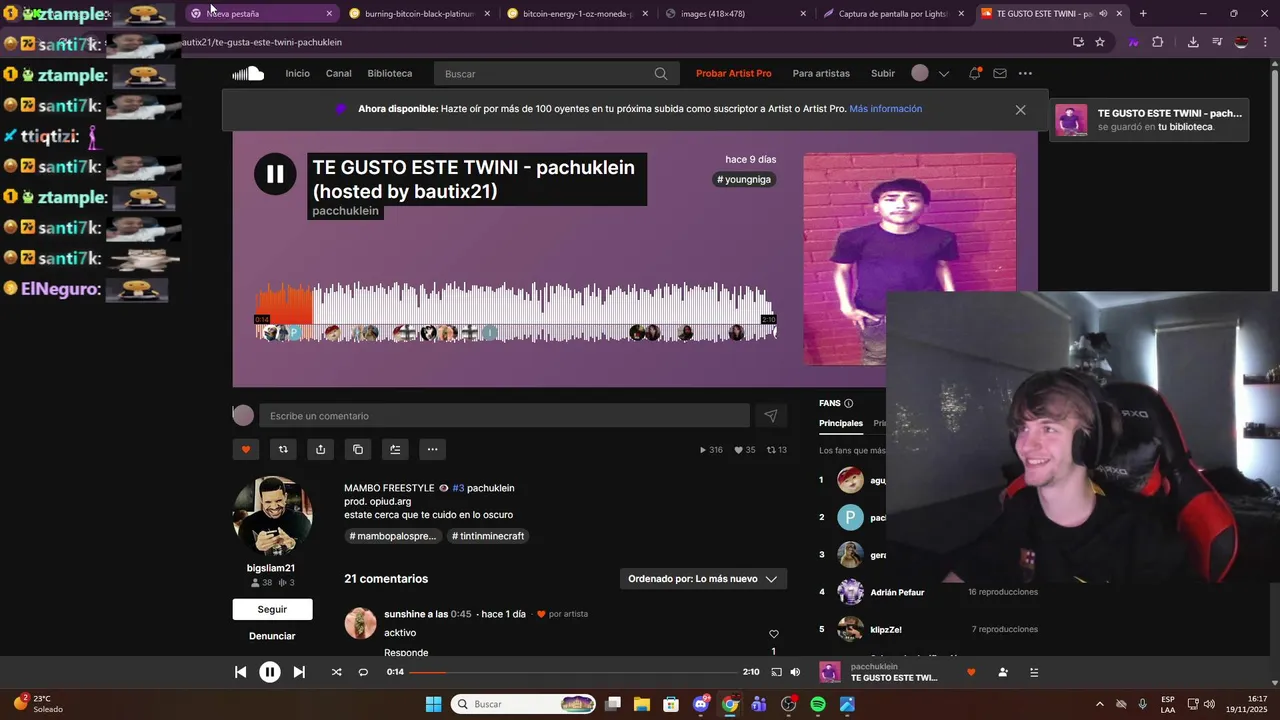The height and width of the screenshot is (720, 1280).
Task: Skip to previous track in player bar
Action: pyautogui.click(x=240, y=672)
